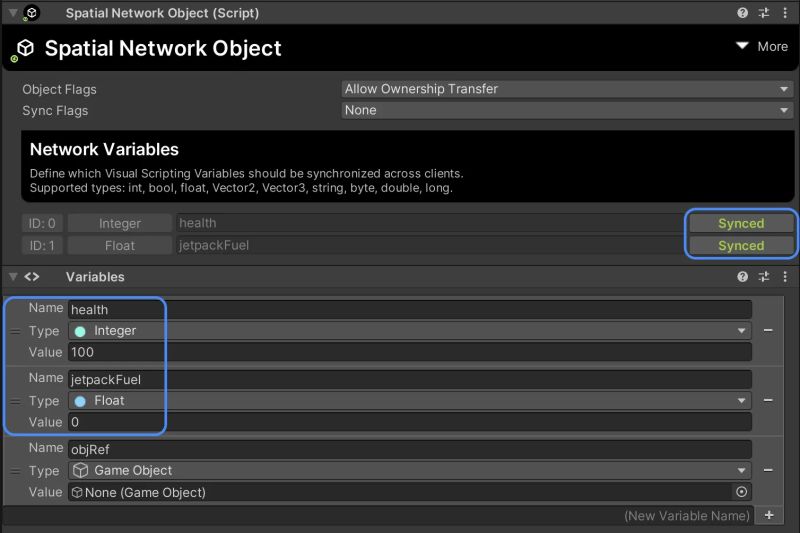Click the Object Flags label
This screenshot has height=533, width=800.
(59, 89)
